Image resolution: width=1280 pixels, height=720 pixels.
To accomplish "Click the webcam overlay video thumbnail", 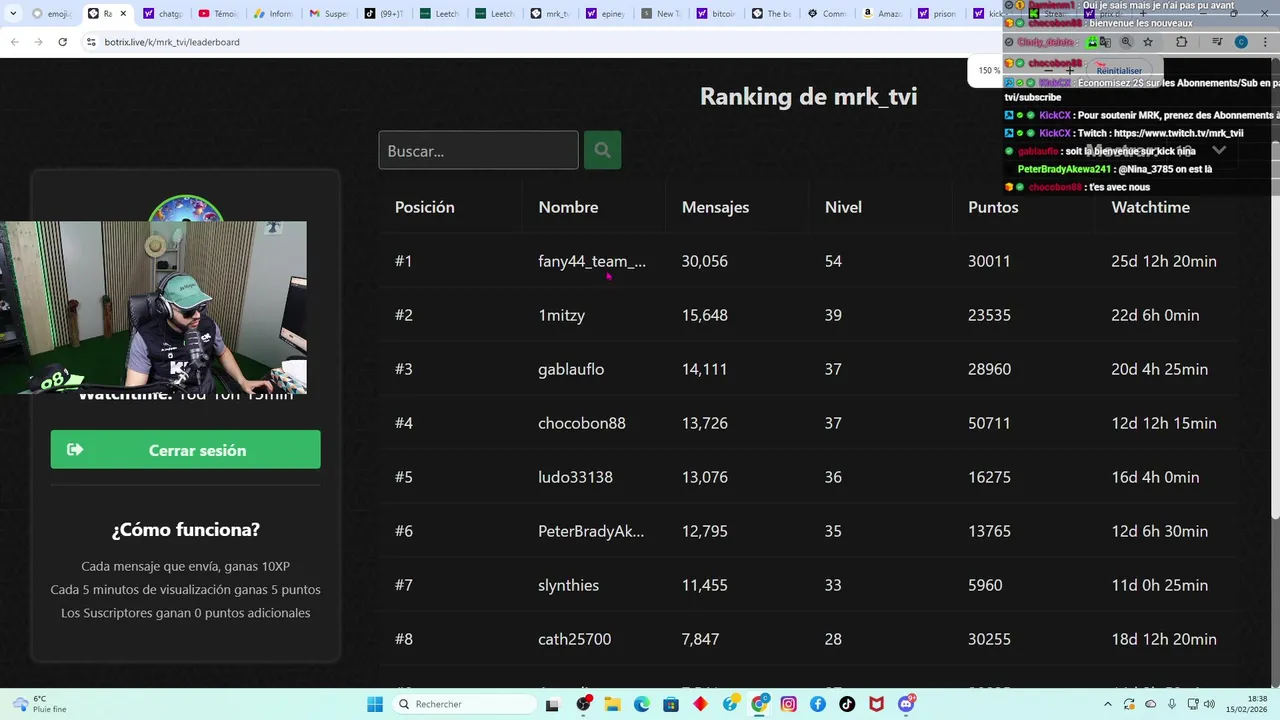I will pos(153,307).
